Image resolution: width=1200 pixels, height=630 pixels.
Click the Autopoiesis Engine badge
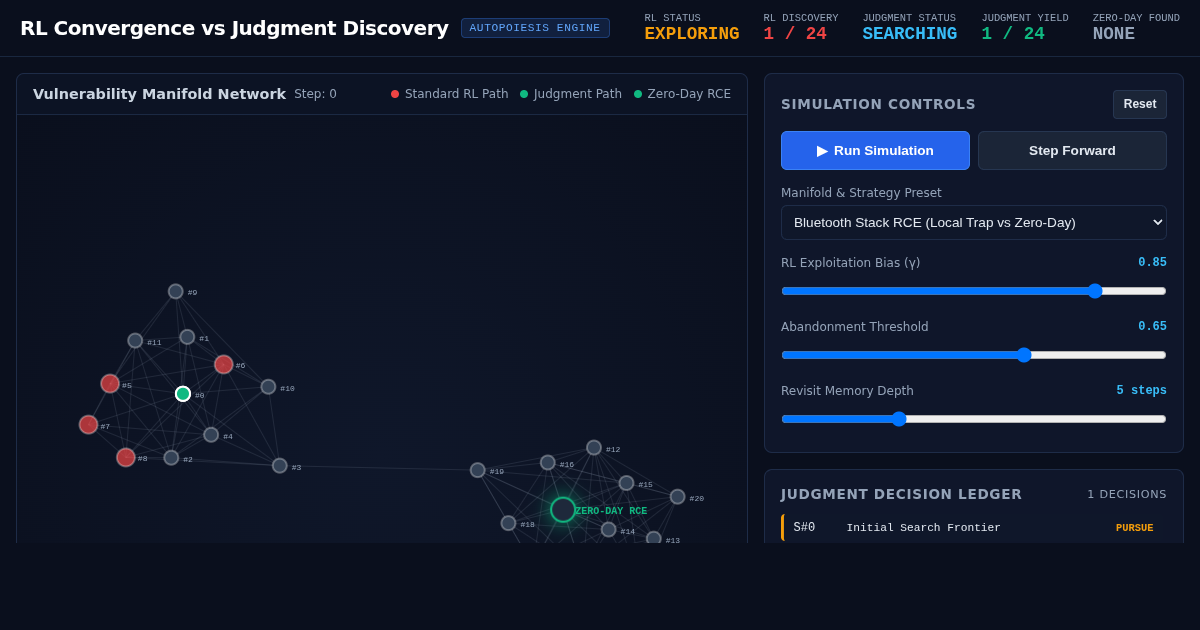click(535, 28)
